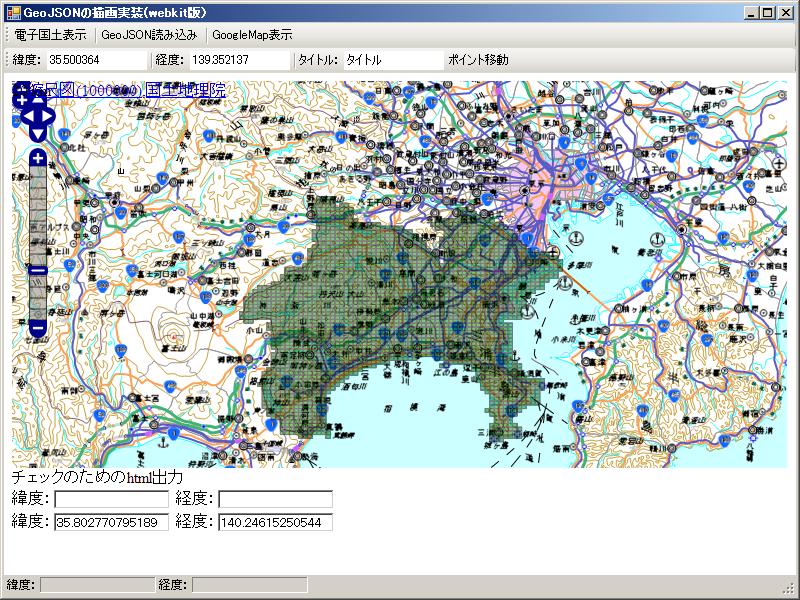
Task: Click the zoom out minus button at slider bottom
Action: click(x=38, y=328)
